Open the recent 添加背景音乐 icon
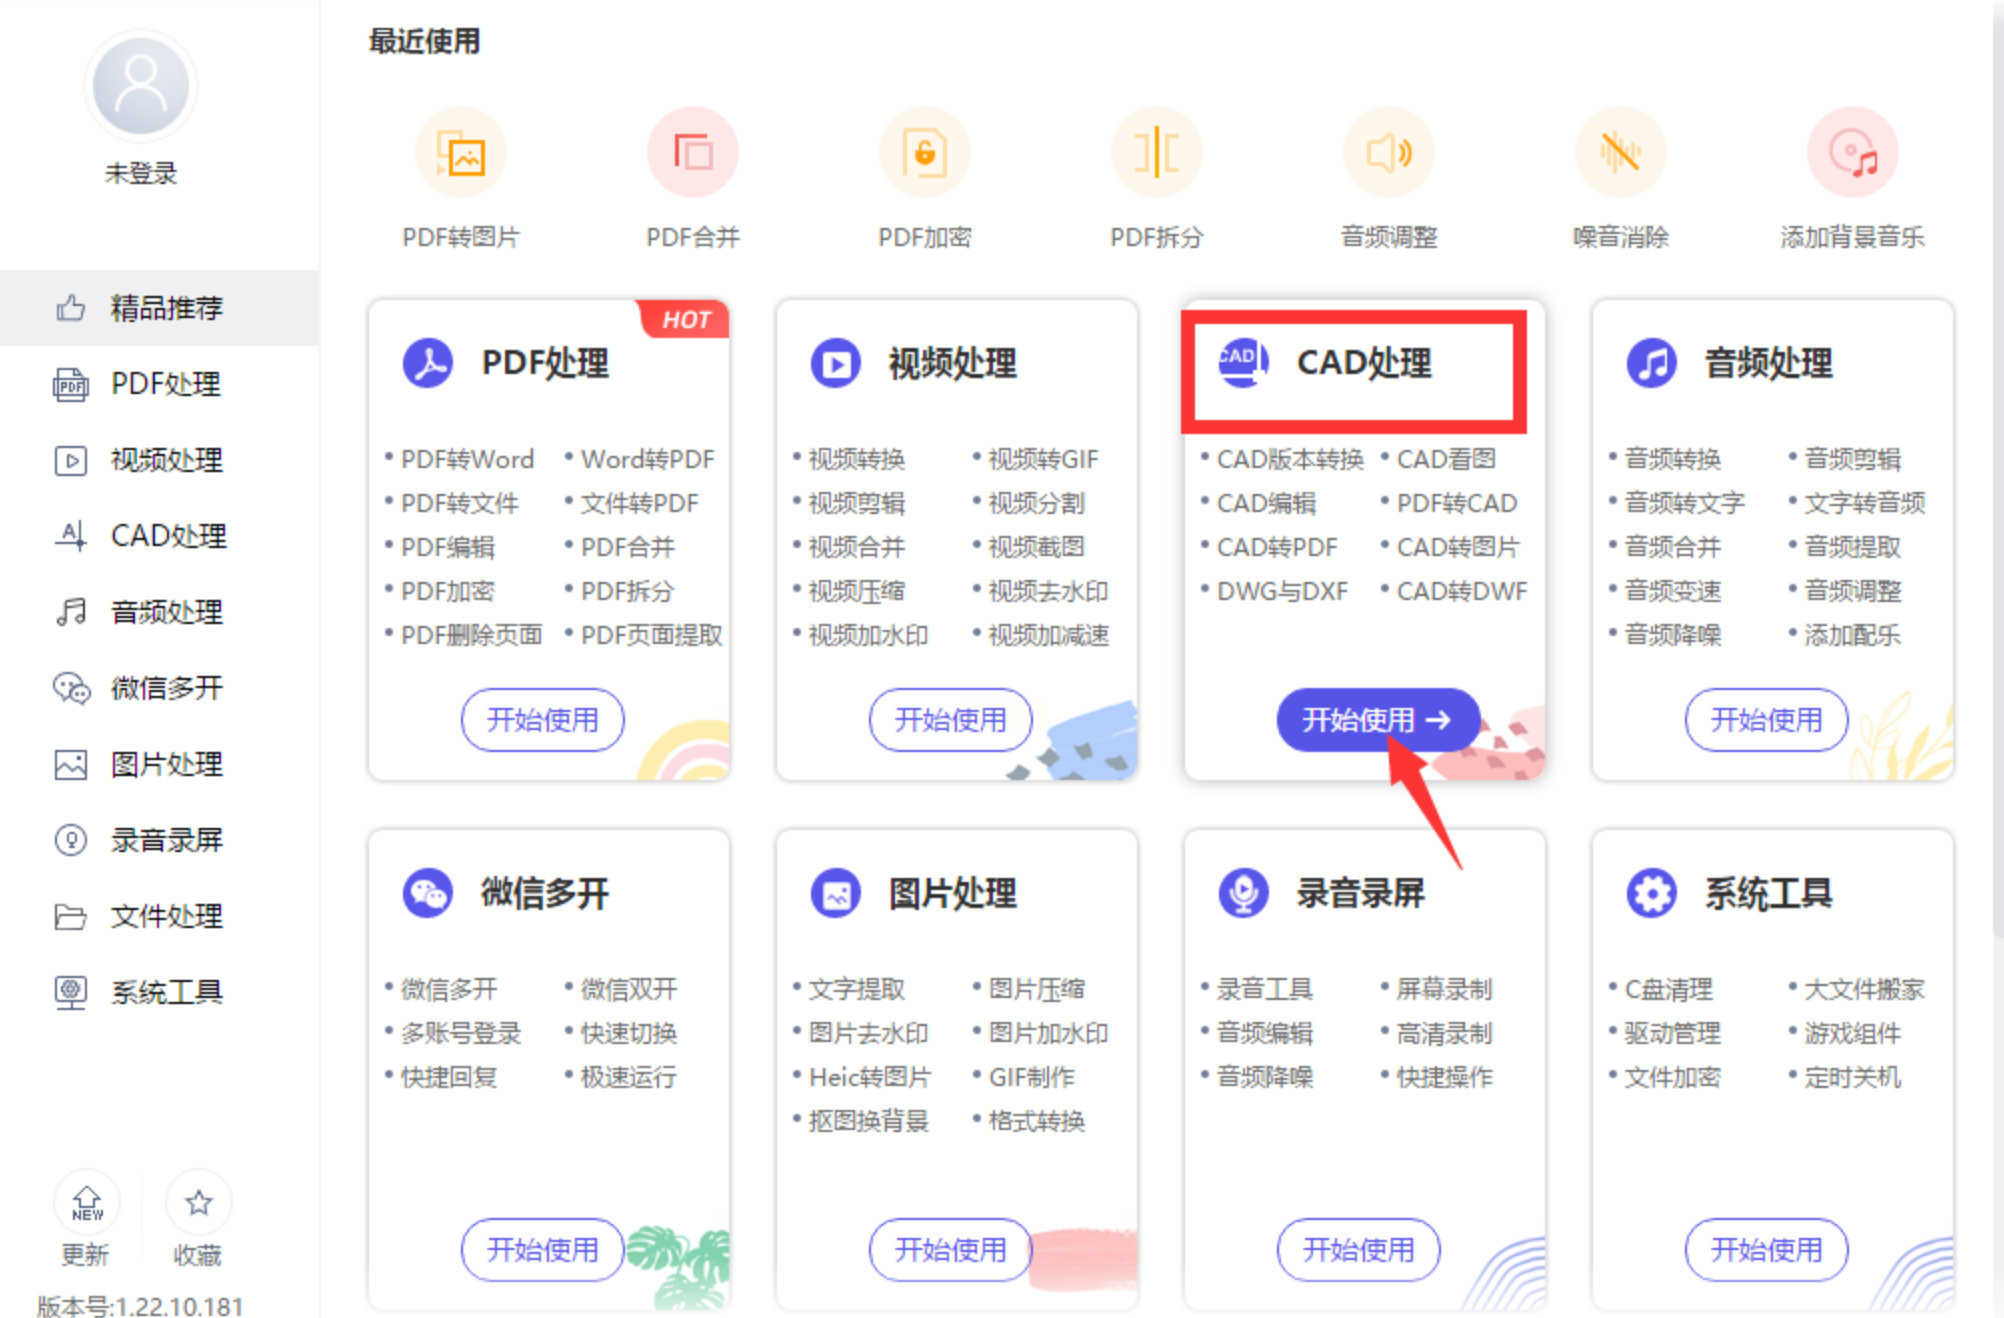The height and width of the screenshot is (1318, 2004). (x=1853, y=153)
